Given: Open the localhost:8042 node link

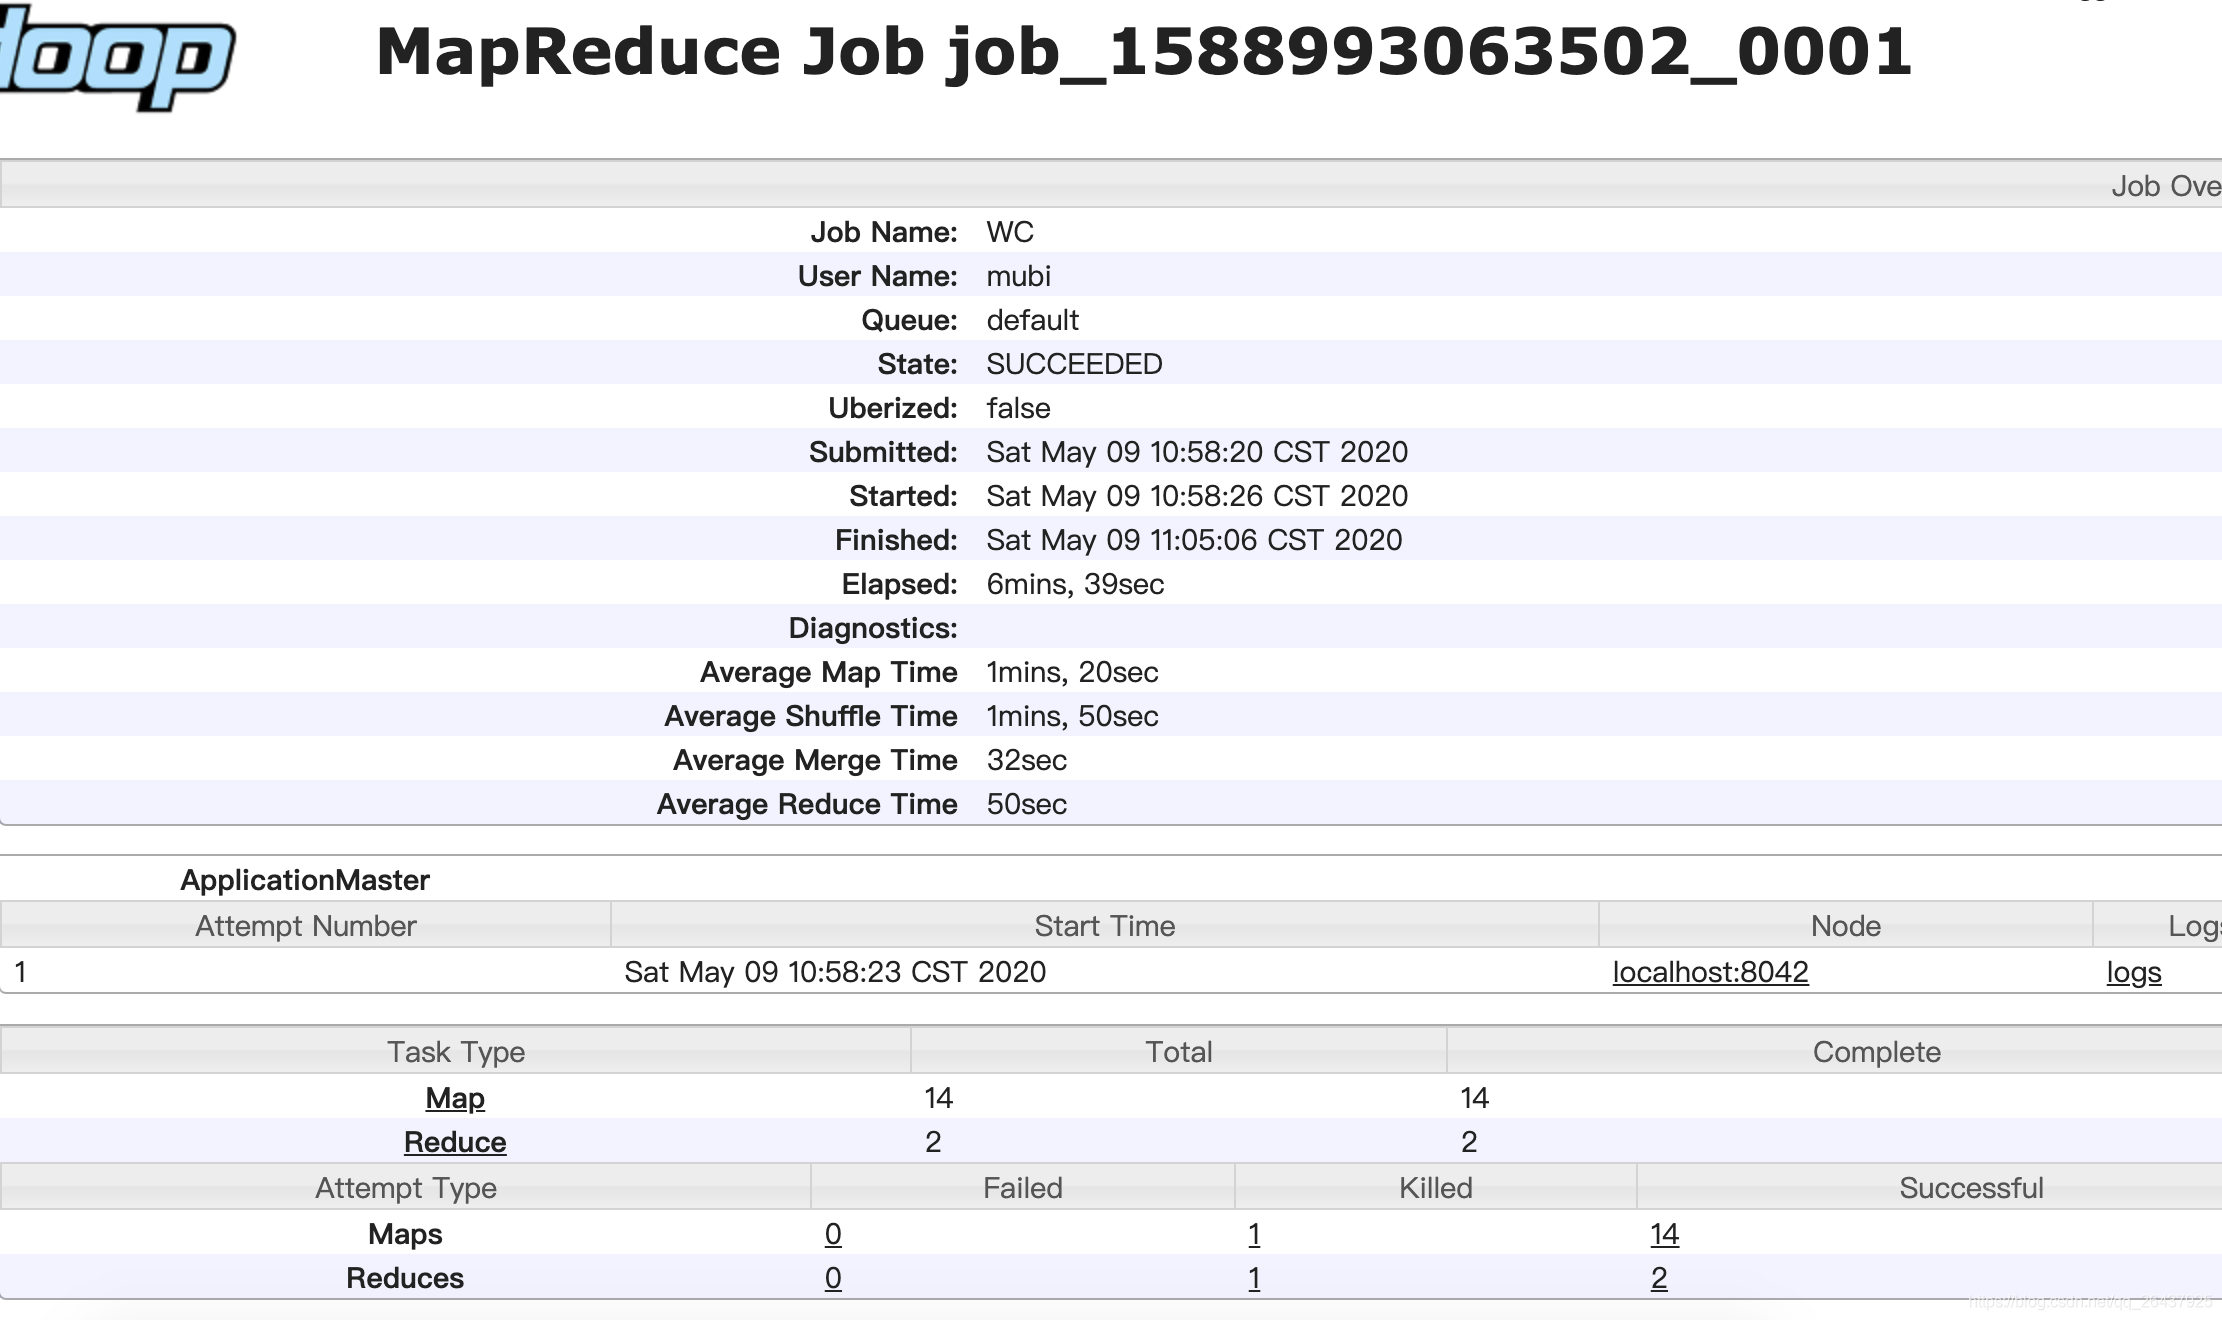Looking at the screenshot, I should 1710,972.
